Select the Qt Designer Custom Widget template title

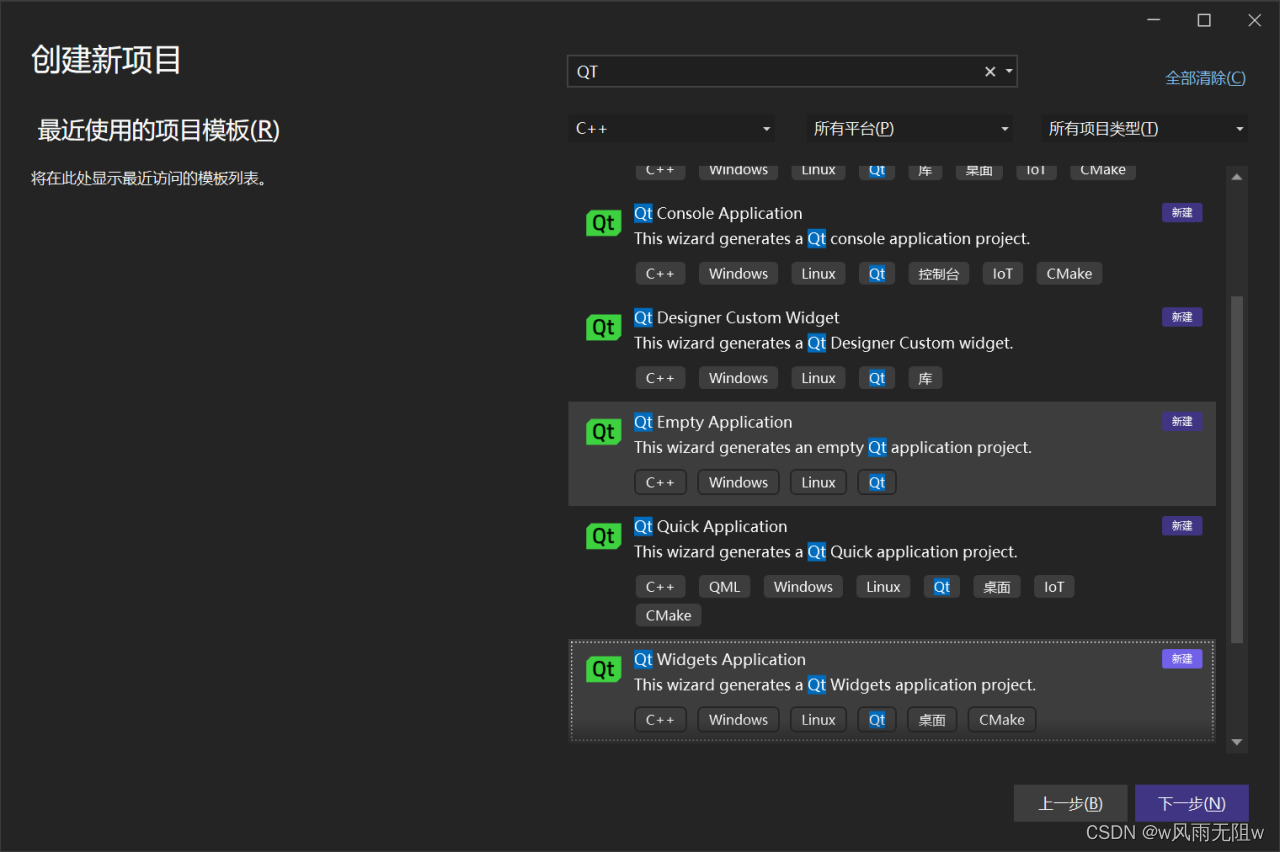(737, 318)
